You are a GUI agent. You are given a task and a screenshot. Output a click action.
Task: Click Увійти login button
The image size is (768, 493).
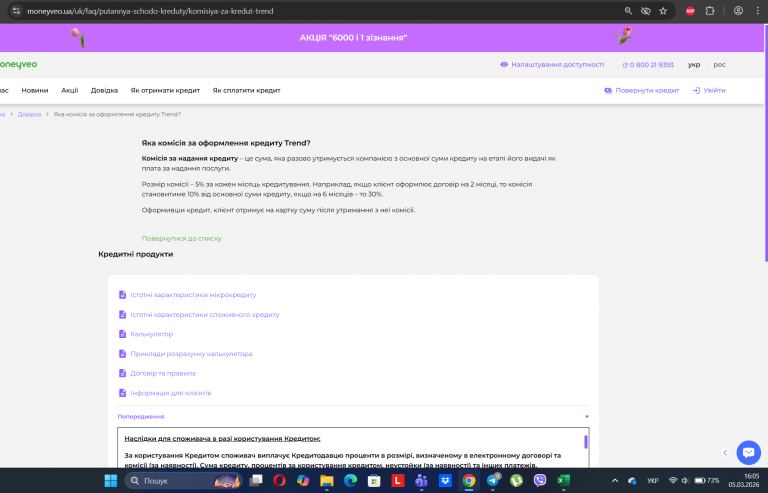pos(709,90)
